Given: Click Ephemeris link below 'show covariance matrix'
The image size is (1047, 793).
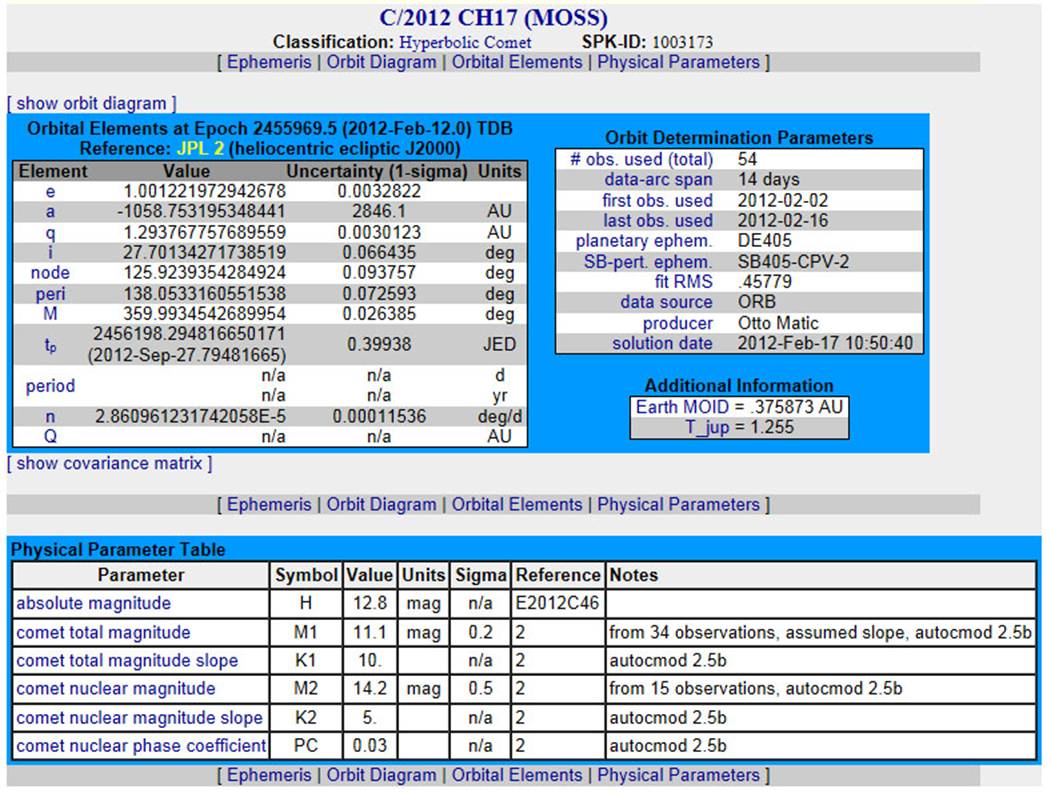Looking at the screenshot, I should (269, 505).
